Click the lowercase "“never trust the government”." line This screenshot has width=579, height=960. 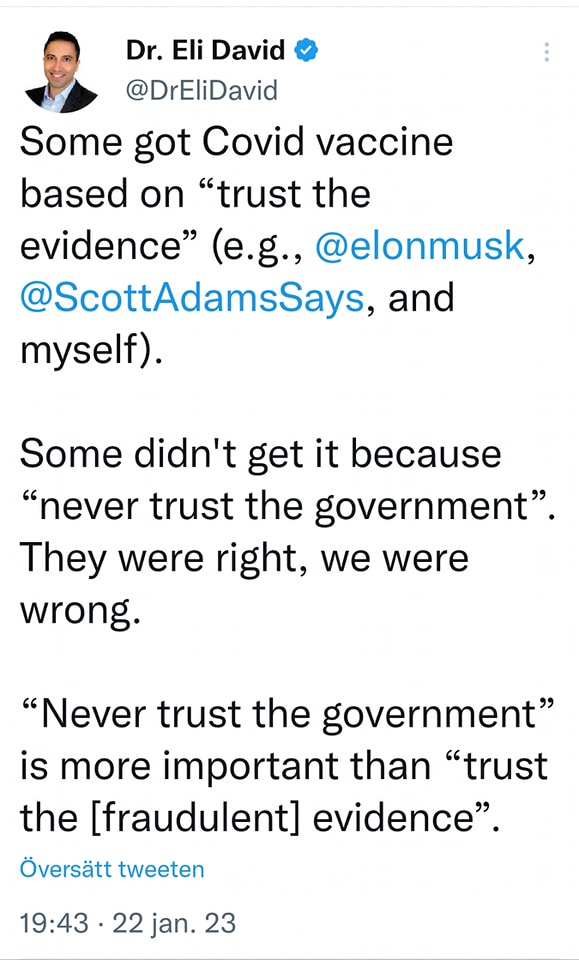[x=288, y=507]
